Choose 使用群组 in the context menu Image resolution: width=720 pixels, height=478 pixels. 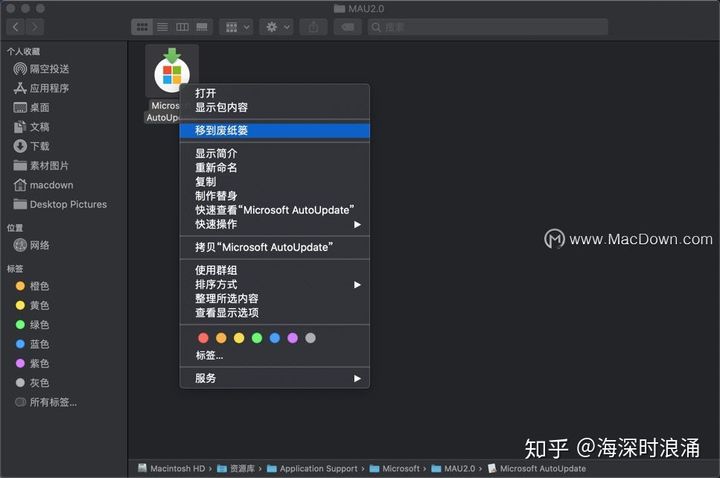pos(275,270)
